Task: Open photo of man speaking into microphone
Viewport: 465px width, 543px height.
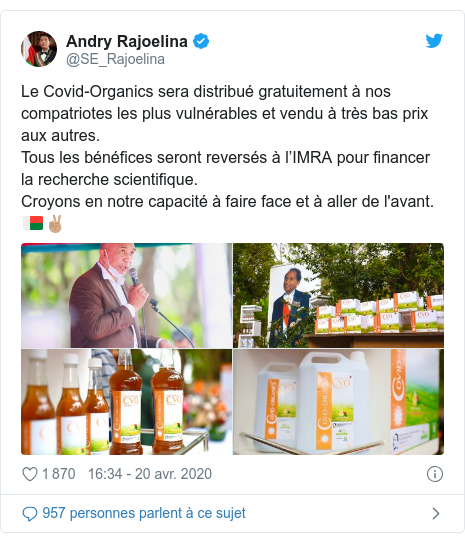Action: (126, 295)
